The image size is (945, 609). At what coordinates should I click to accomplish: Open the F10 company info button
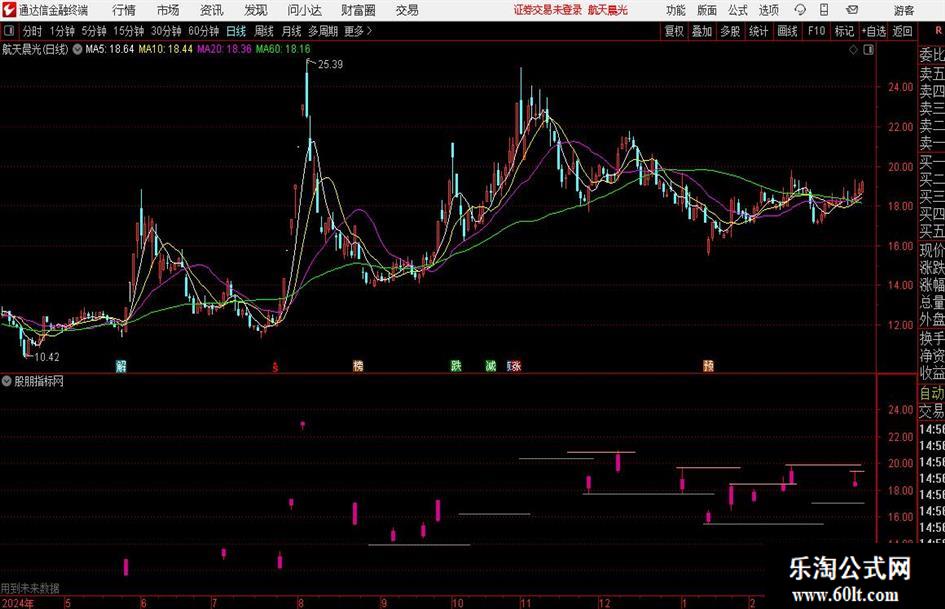click(x=817, y=31)
